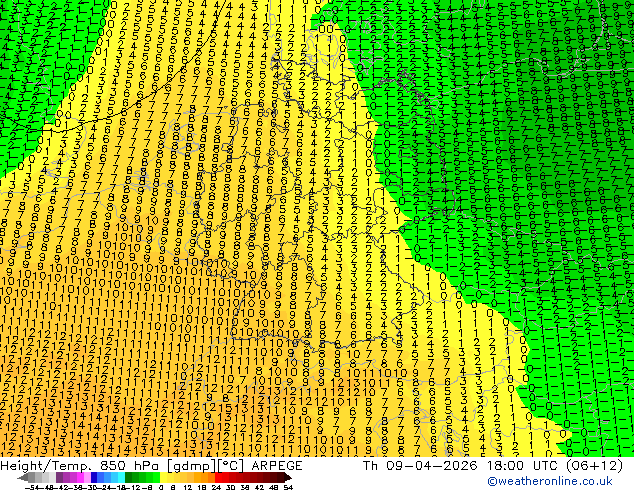Click the legend's right arrow end cap
This screenshot has height=490, width=634.
point(287,477)
